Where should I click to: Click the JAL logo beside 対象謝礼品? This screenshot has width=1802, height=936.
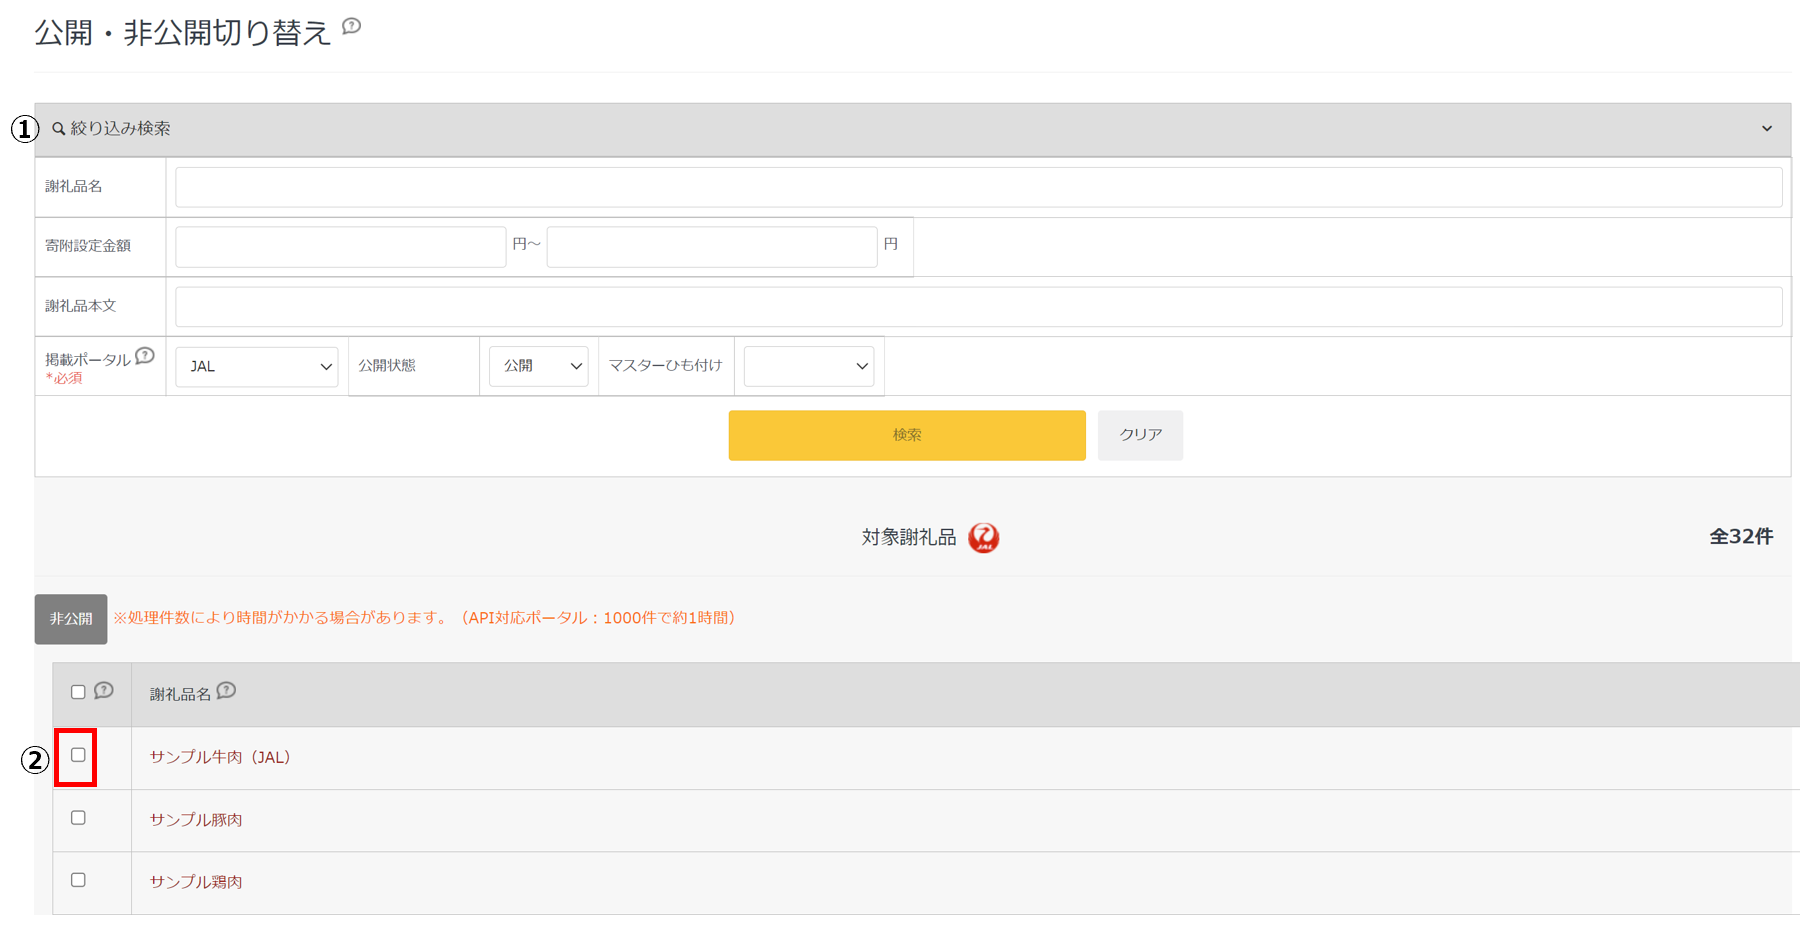click(983, 538)
